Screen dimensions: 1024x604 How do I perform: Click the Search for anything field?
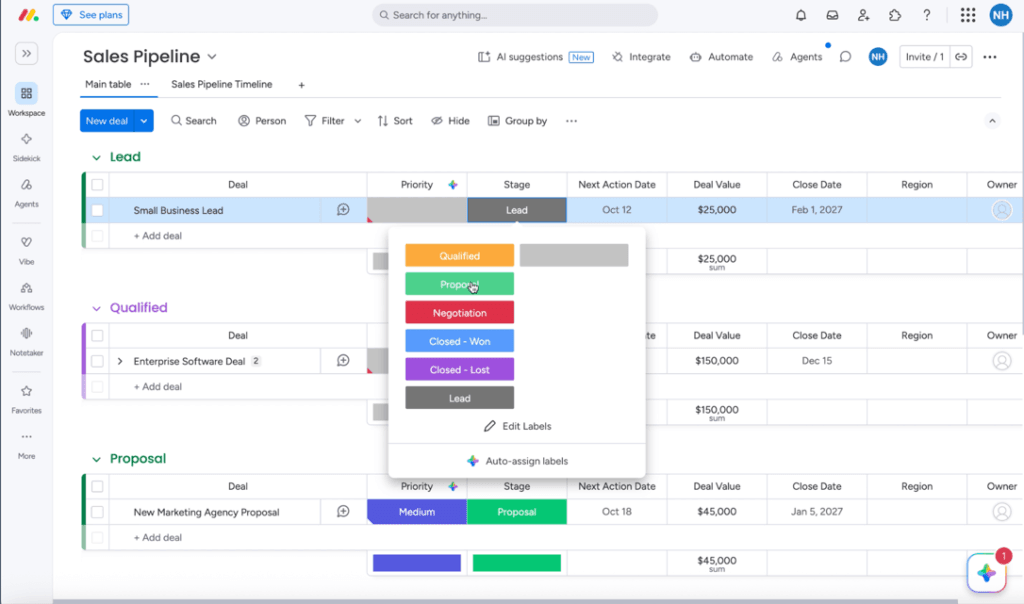[515, 15]
